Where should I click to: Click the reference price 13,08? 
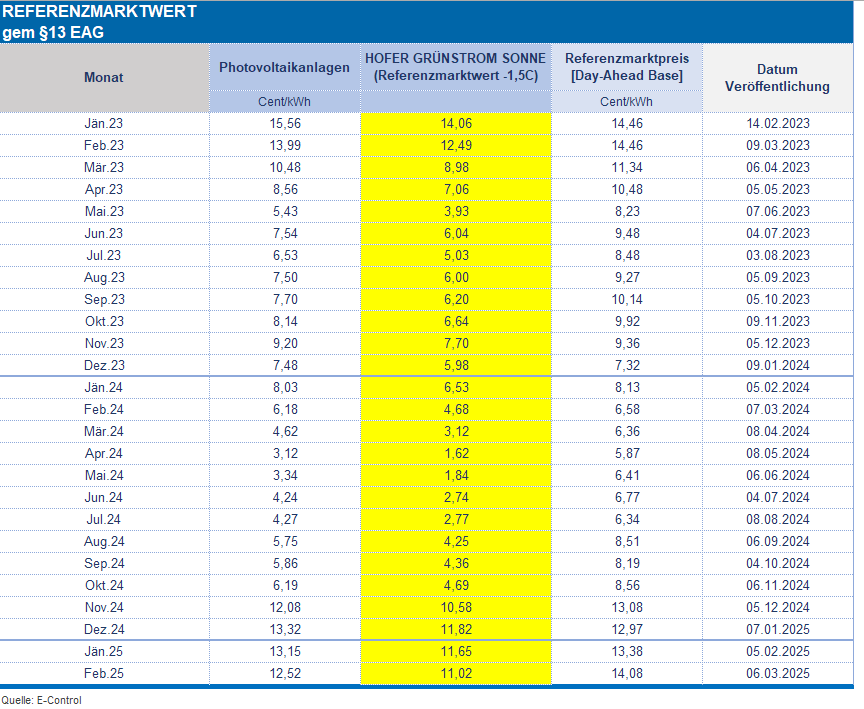coord(626,608)
